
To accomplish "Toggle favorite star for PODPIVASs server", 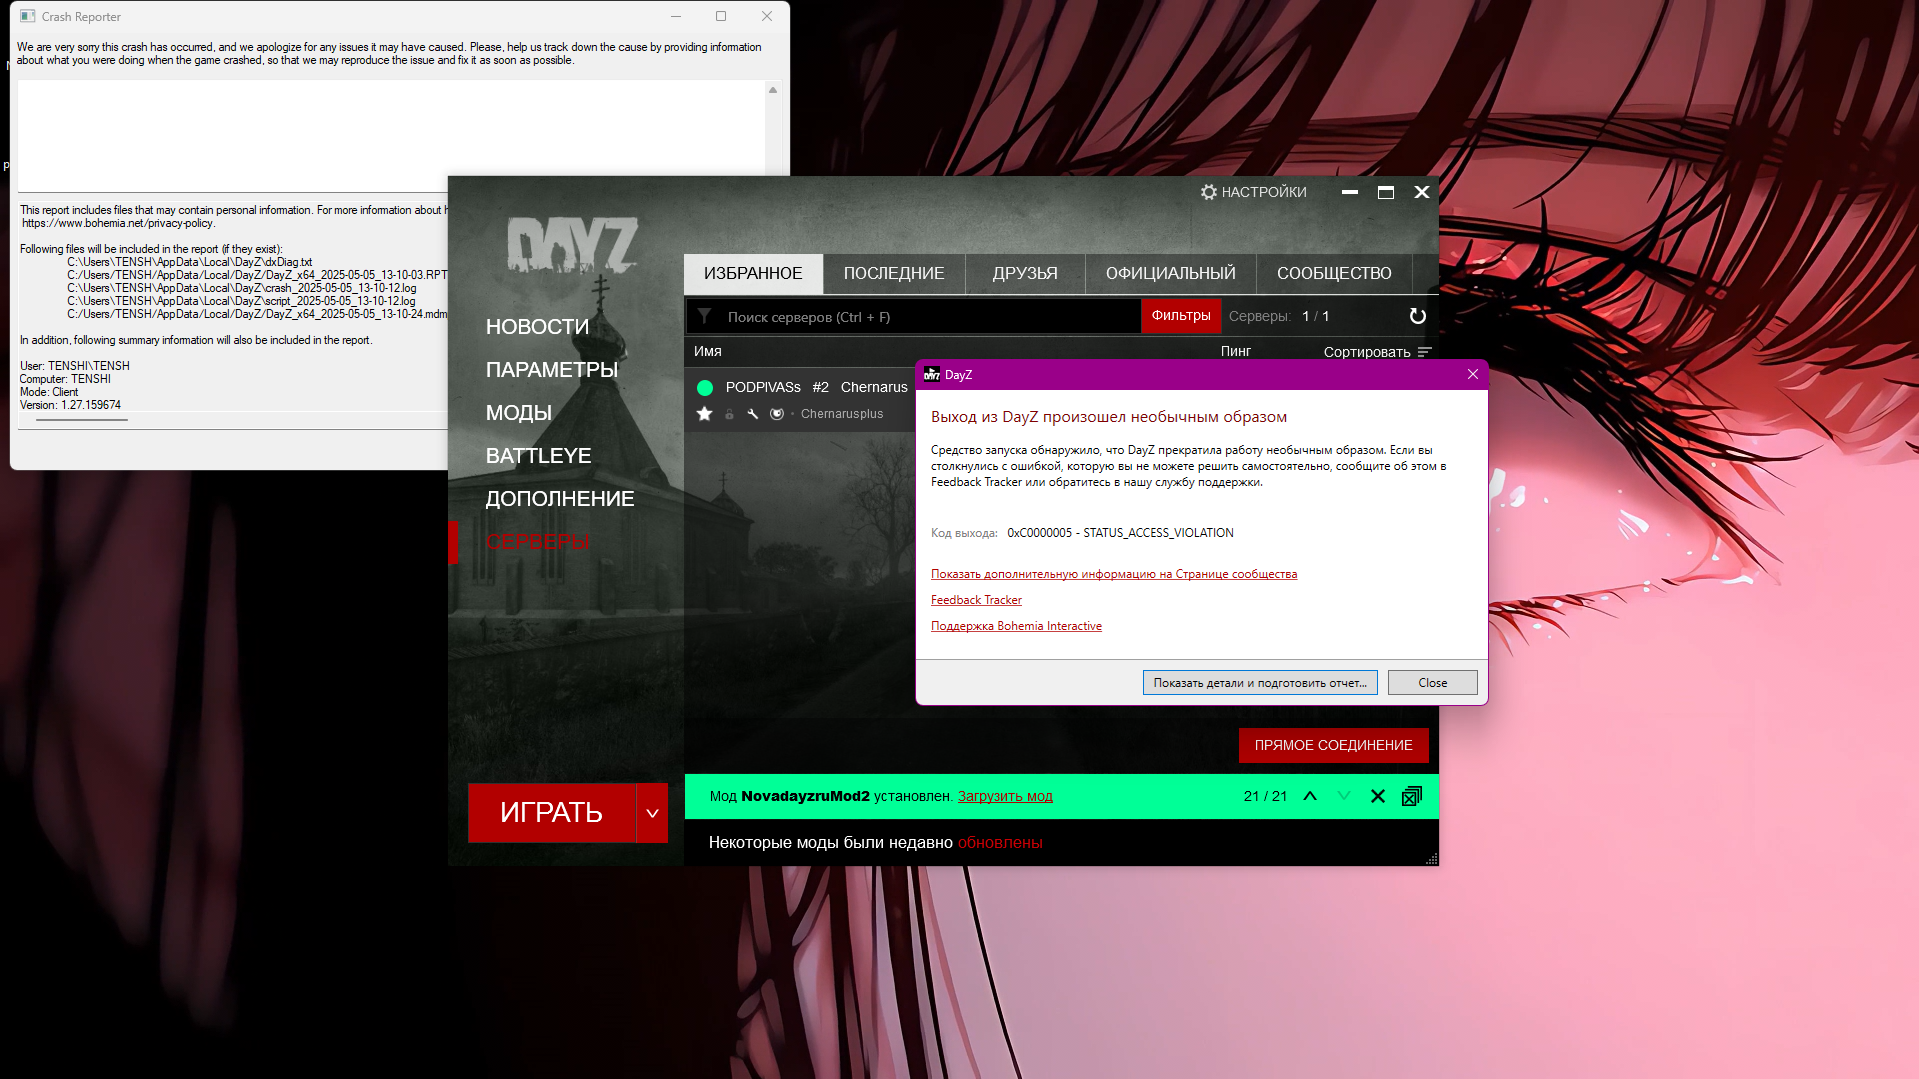I will click(x=704, y=414).
